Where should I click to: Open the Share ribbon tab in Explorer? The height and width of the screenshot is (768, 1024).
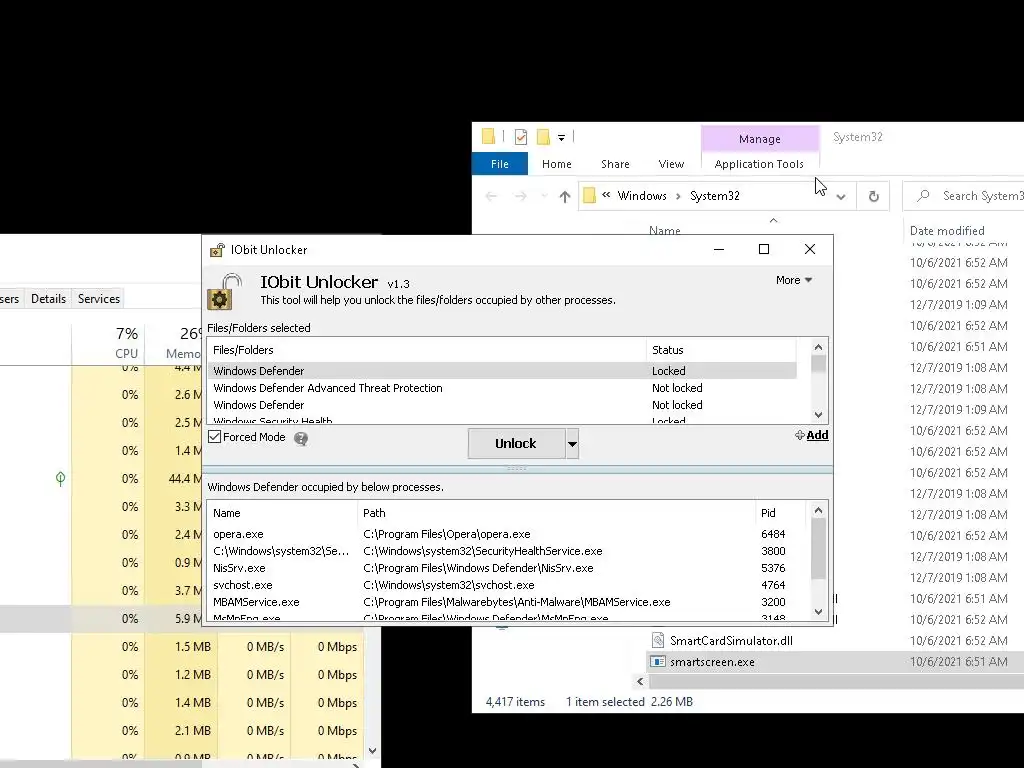[615, 164]
